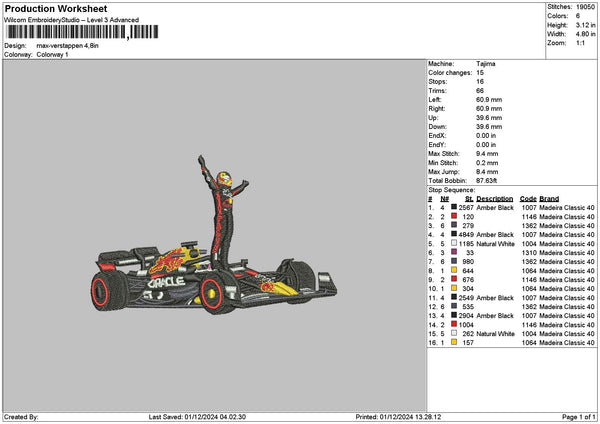Click the white swatch in stop row 15
The height and width of the screenshot is (424, 600).
click(454, 333)
